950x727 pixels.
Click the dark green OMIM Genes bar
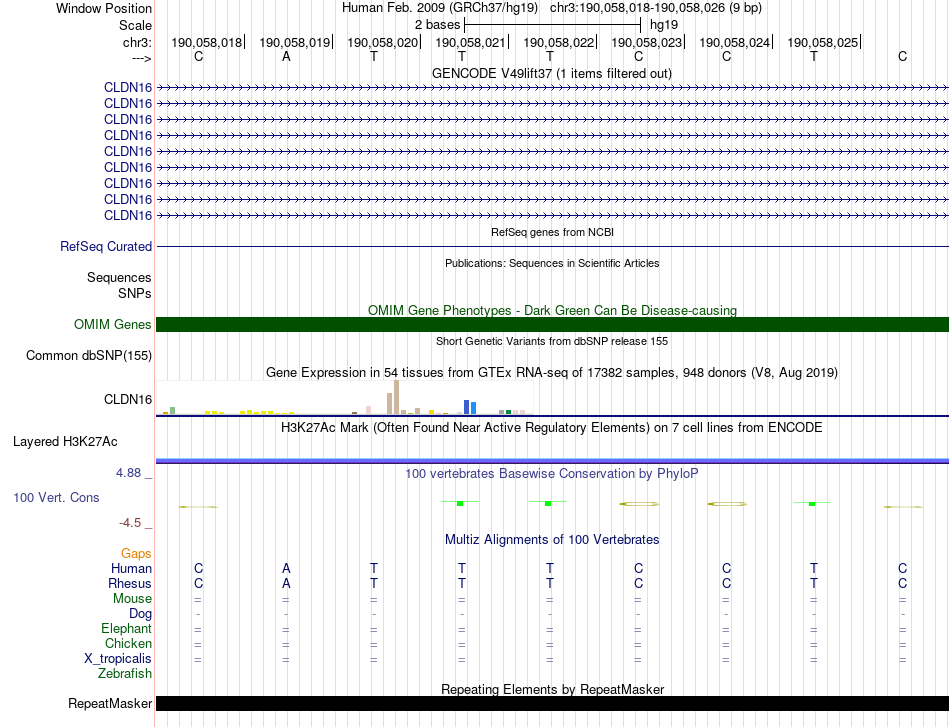tap(552, 324)
